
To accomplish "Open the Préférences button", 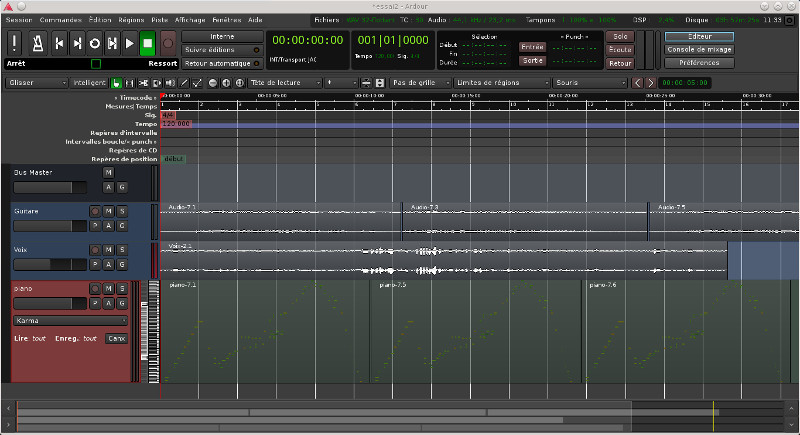I will 698,62.
